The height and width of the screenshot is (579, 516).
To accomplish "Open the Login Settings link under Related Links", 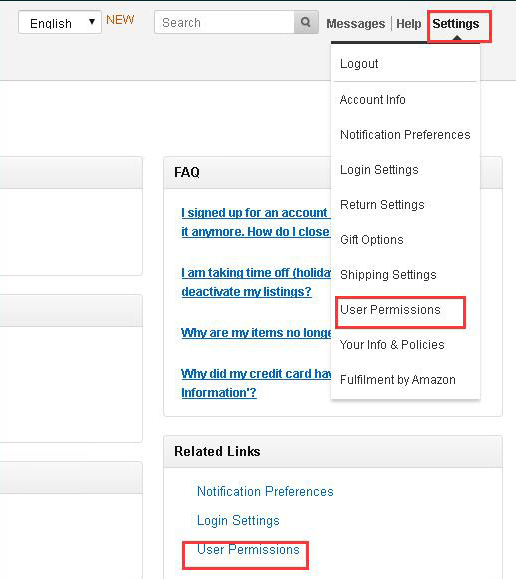I will pos(238,521).
